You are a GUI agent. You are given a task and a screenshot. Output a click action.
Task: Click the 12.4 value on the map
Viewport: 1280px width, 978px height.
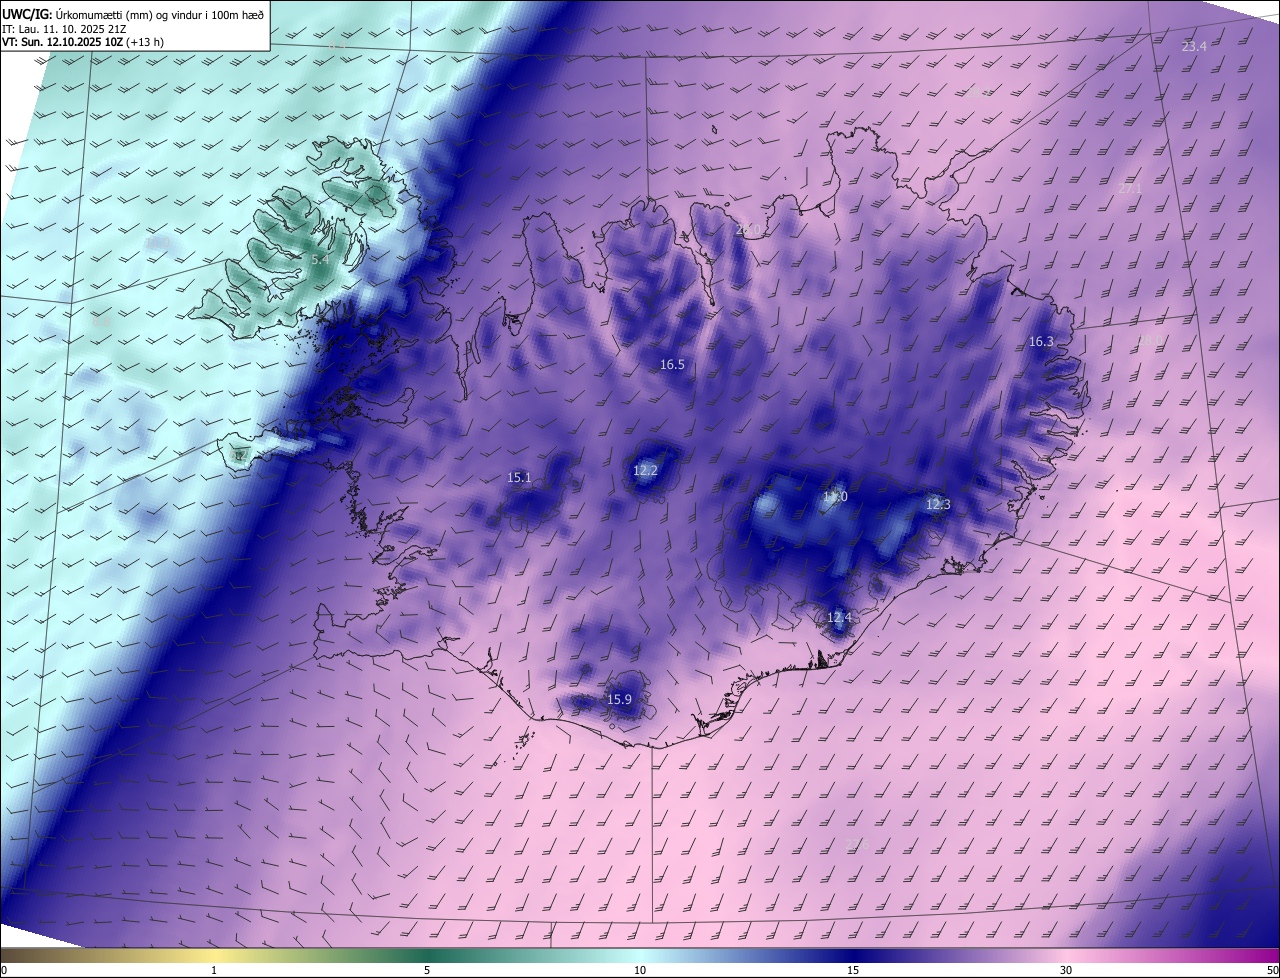839,618
